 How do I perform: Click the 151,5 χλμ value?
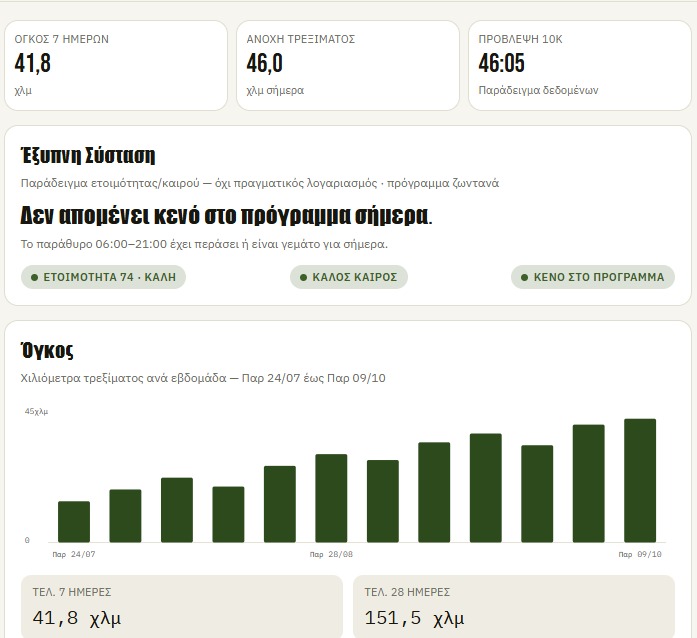click(x=414, y=618)
